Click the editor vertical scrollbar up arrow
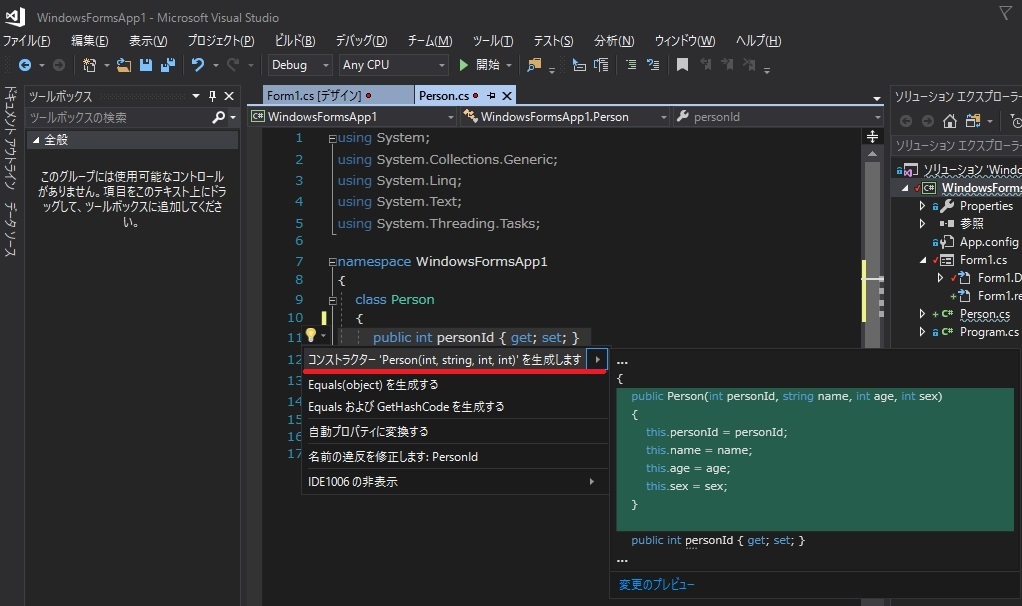Image resolution: width=1022 pixels, height=606 pixels. click(x=872, y=154)
